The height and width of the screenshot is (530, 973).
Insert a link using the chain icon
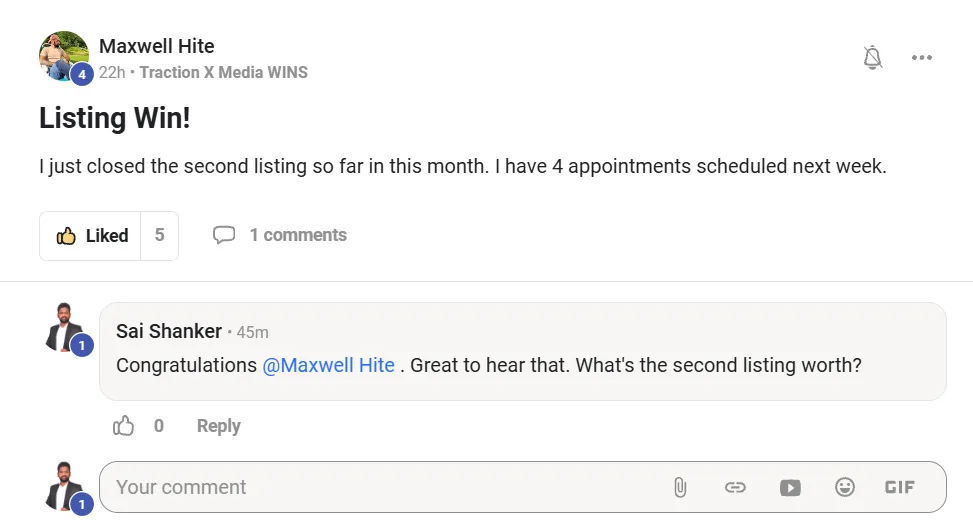[735, 487]
